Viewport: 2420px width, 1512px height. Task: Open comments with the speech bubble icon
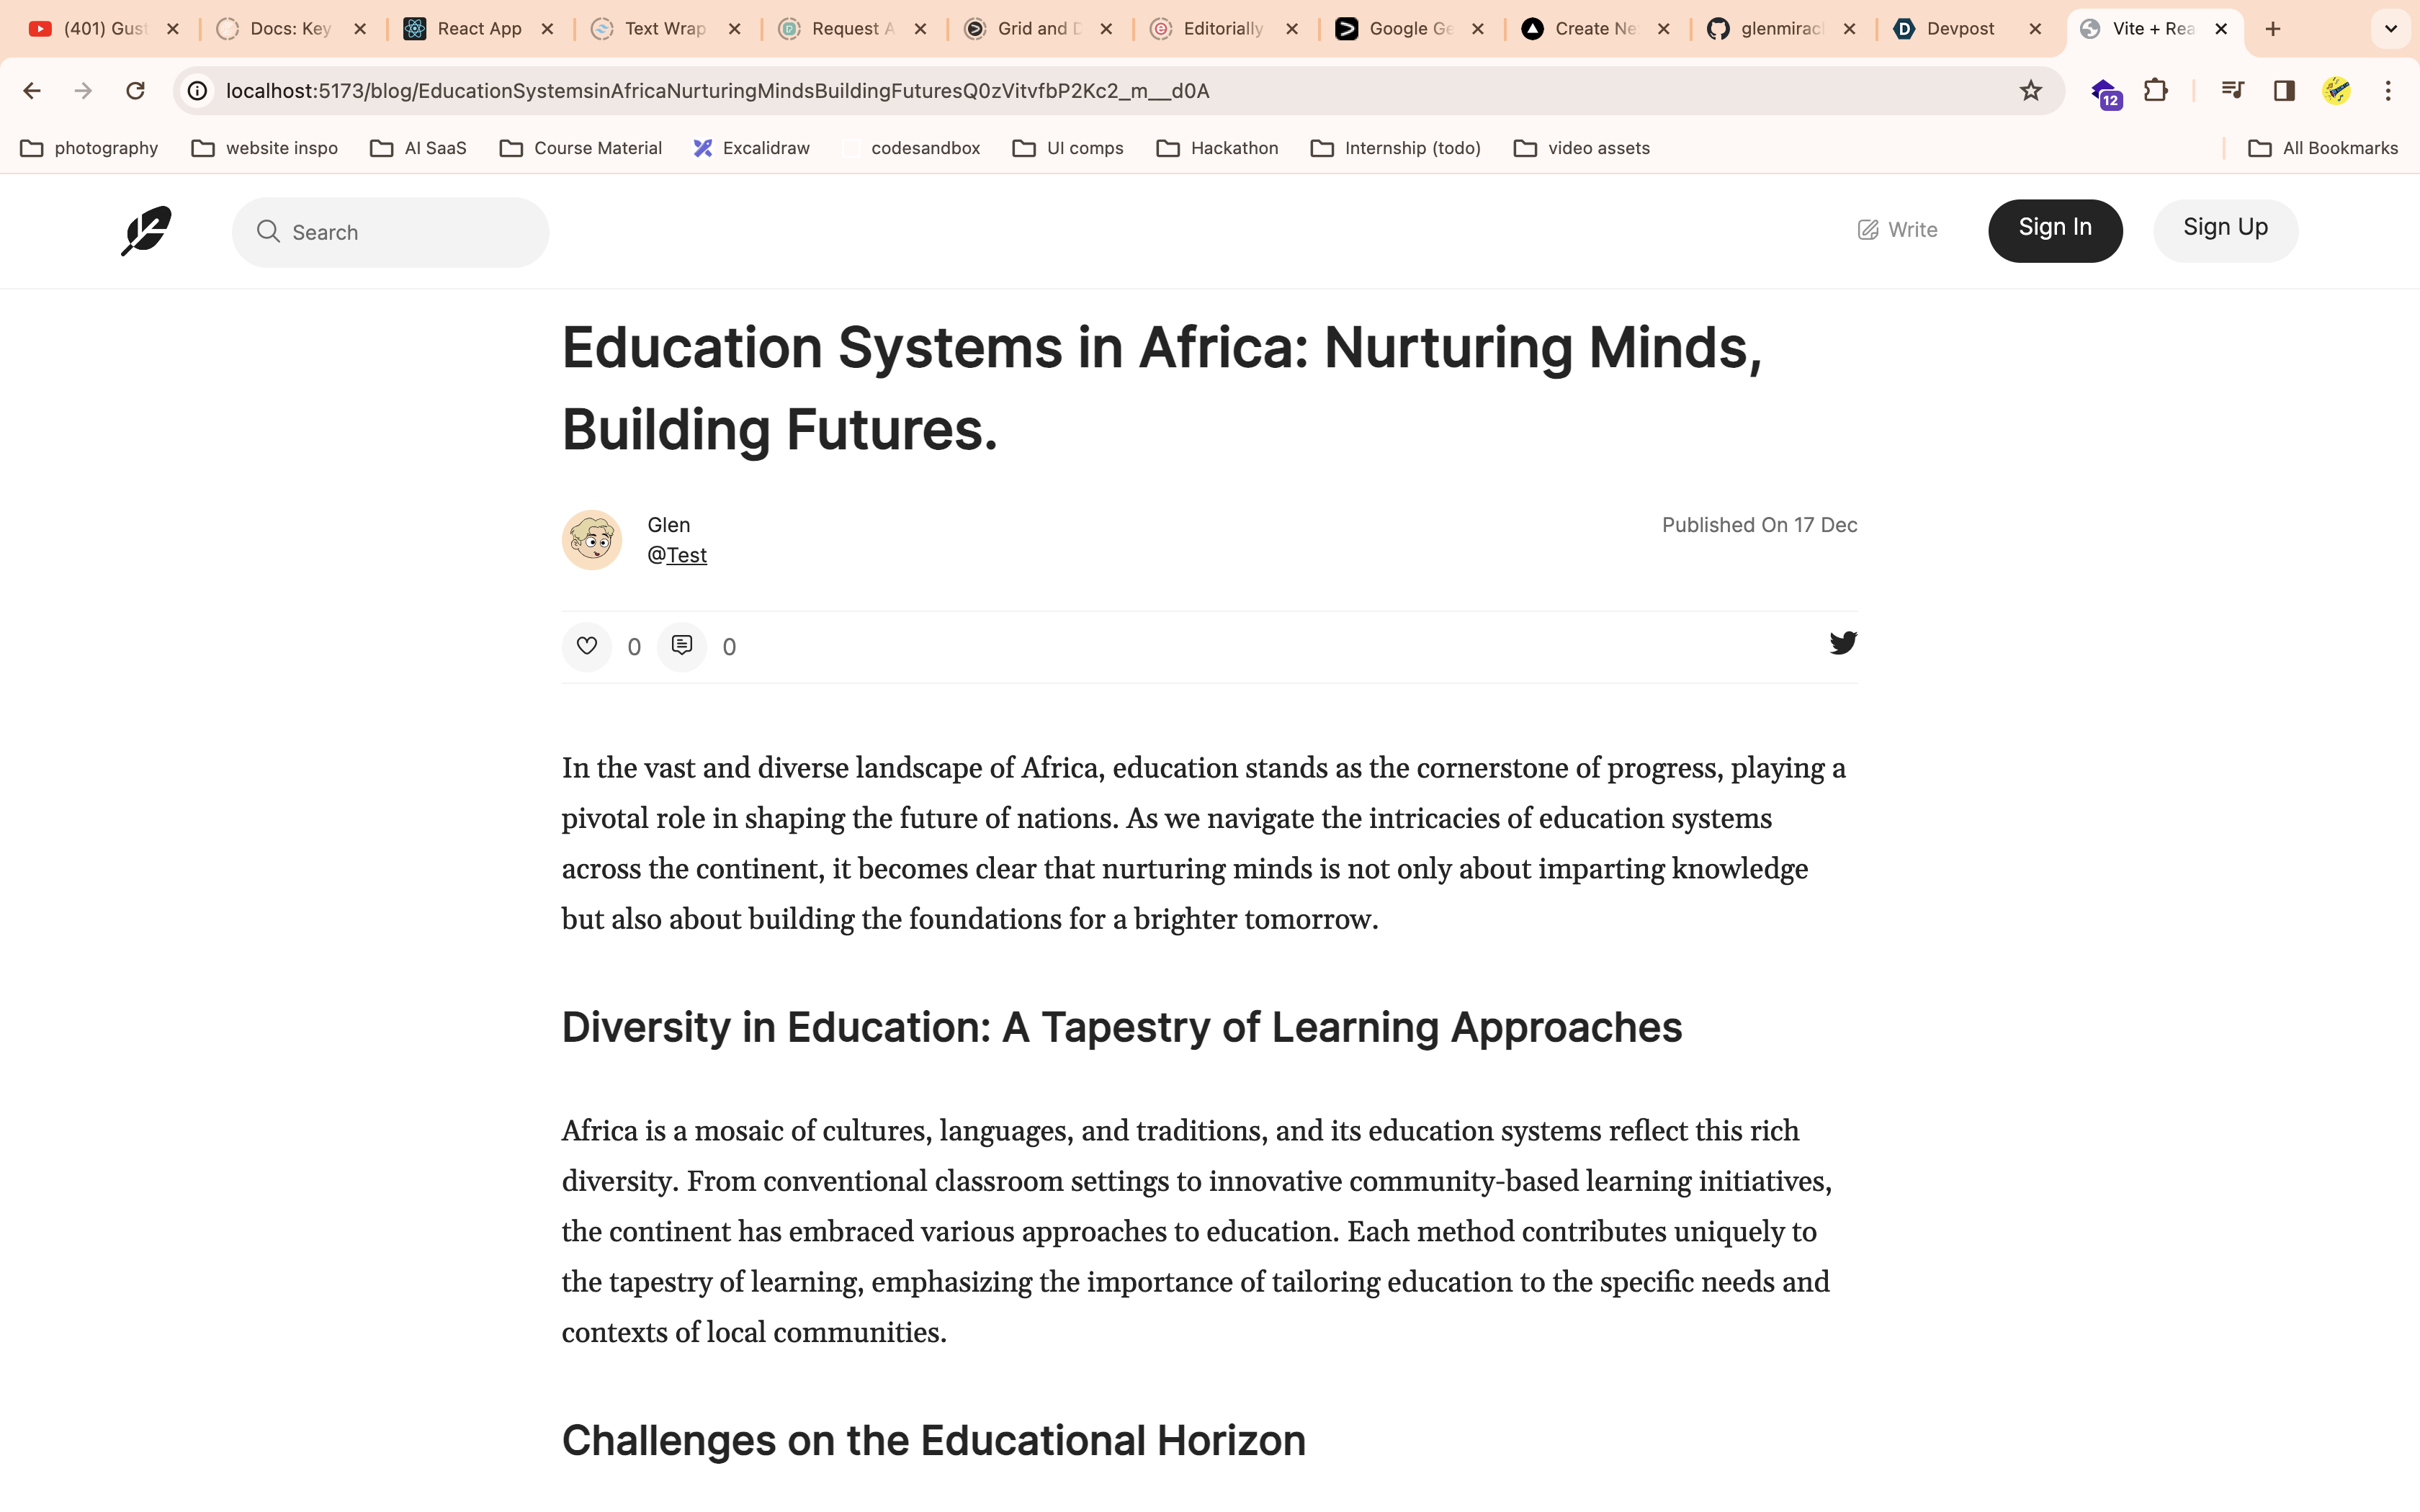(681, 646)
